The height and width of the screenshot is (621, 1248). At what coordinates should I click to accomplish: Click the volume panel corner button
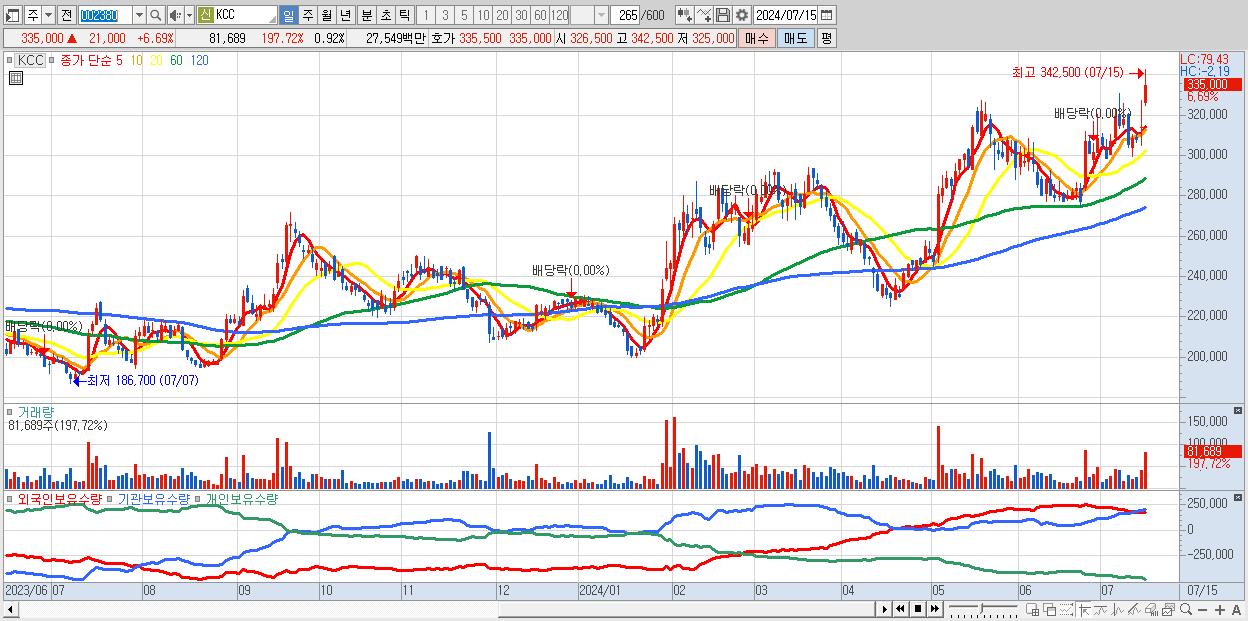pyautogui.click(x=1240, y=411)
